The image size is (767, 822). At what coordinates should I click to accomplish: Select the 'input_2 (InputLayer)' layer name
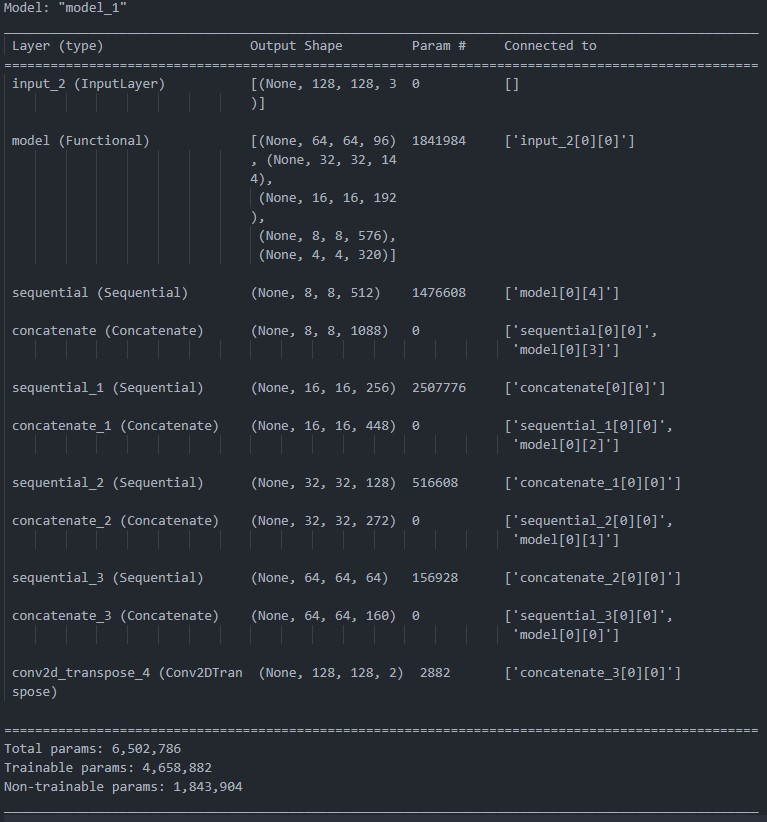[89, 84]
